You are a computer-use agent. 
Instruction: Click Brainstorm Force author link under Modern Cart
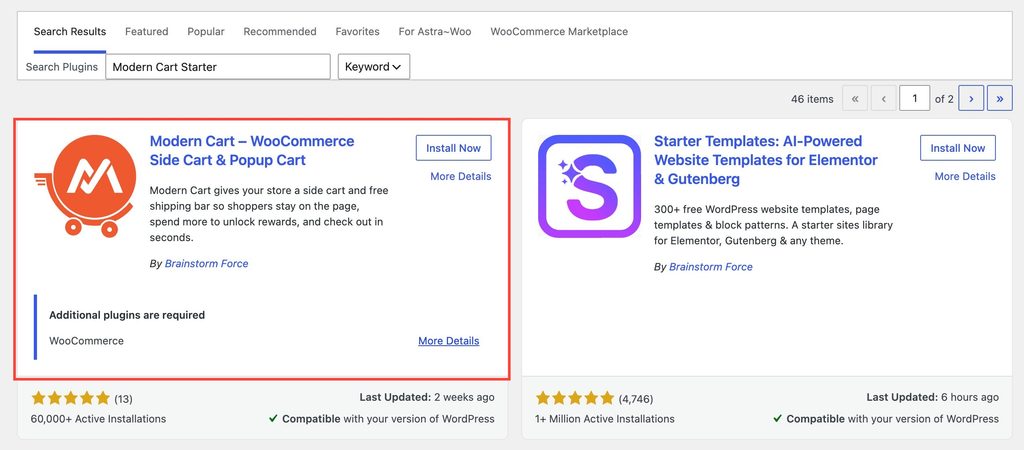coord(206,264)
